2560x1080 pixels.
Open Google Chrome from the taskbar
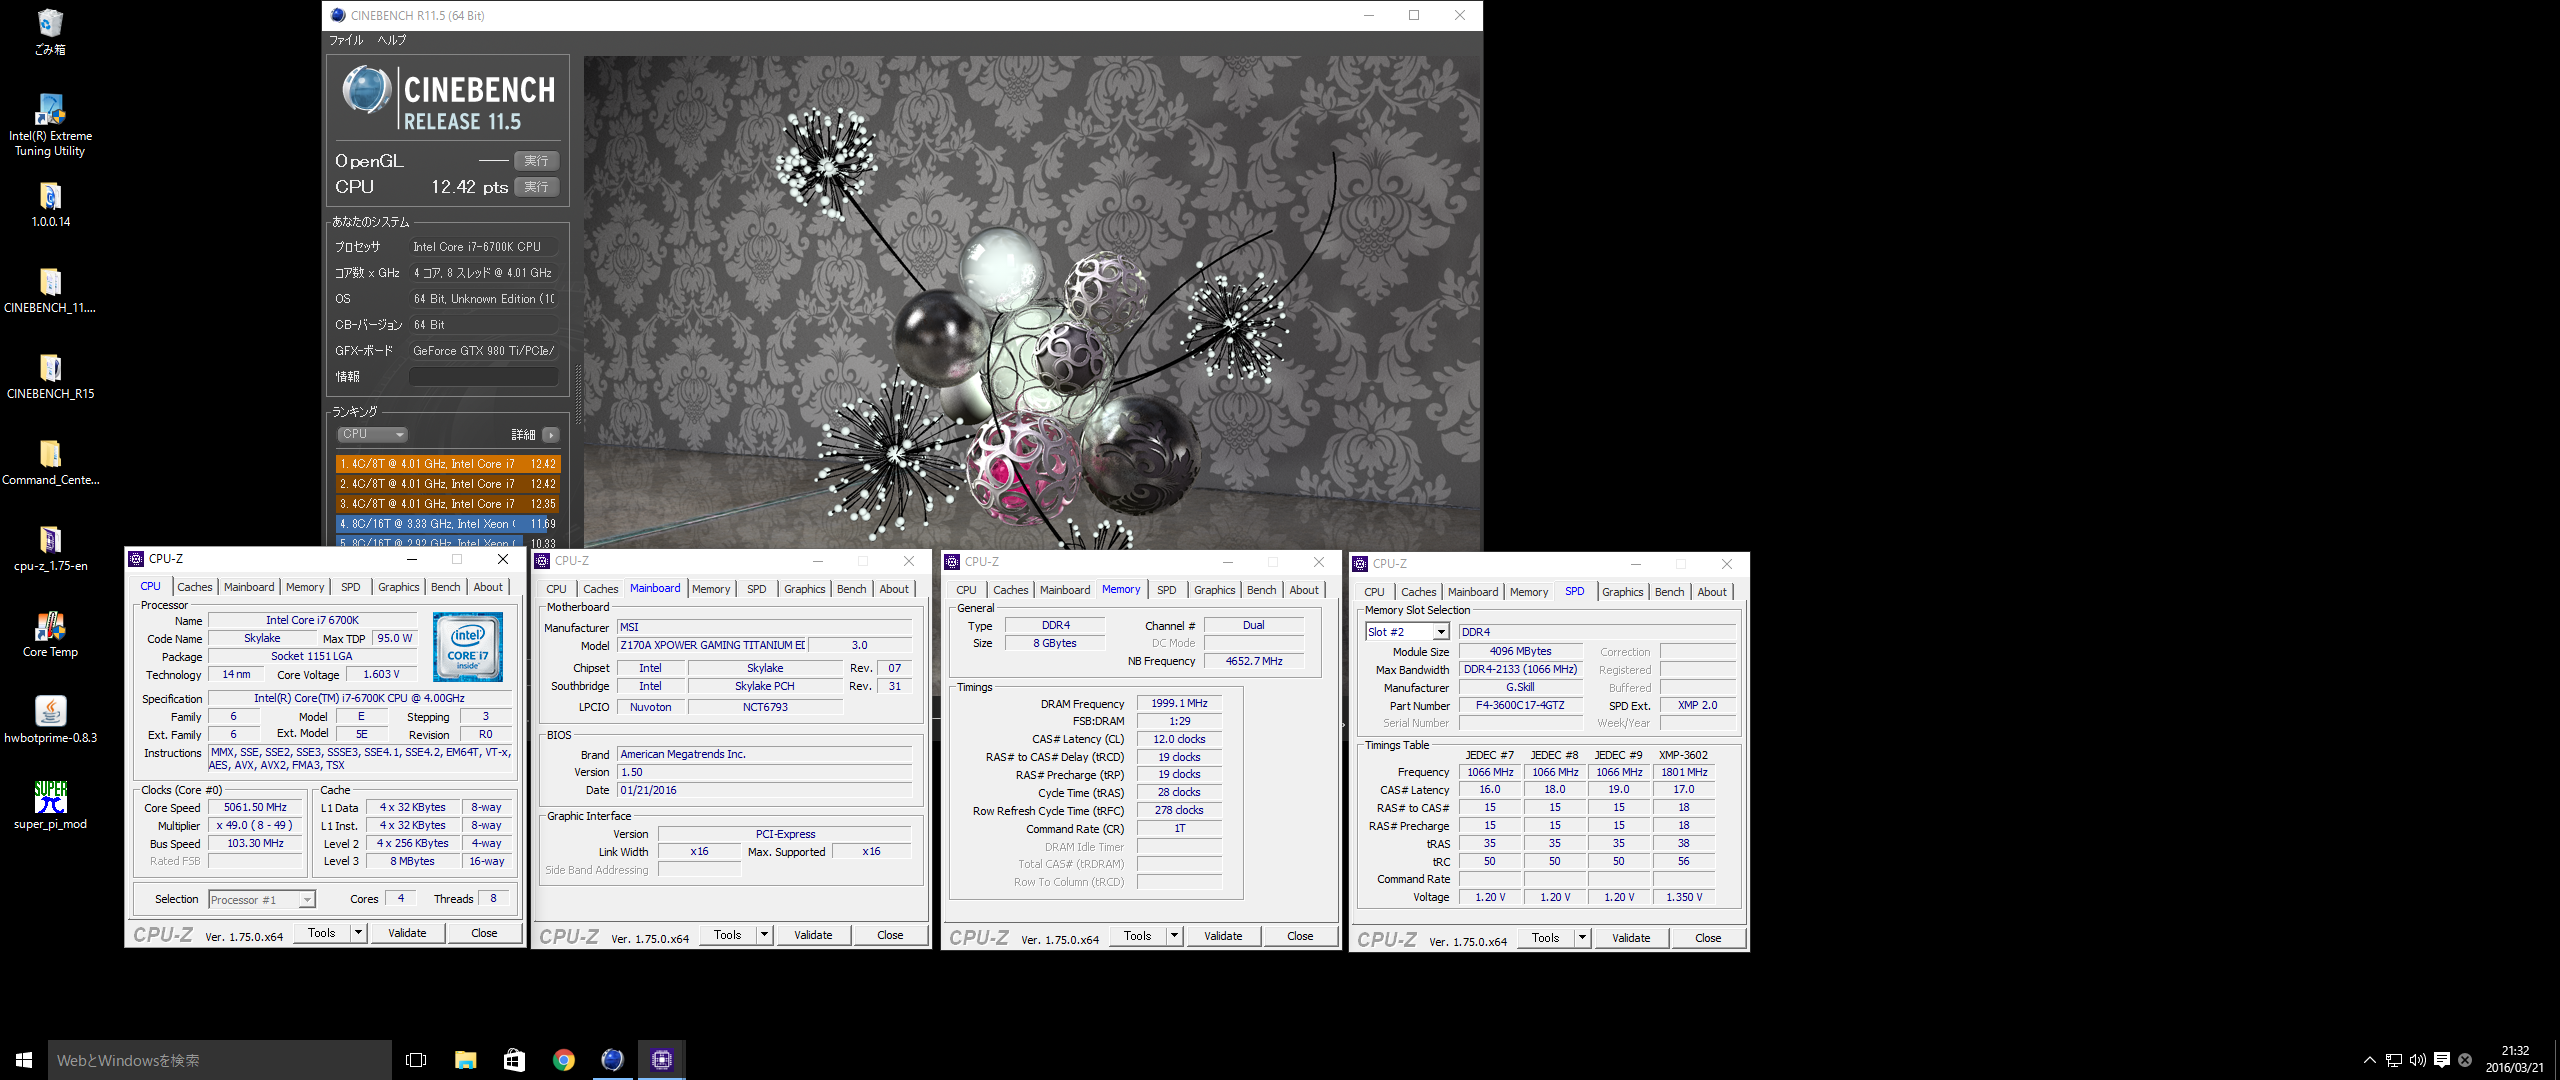click(x=563, y=1060)
